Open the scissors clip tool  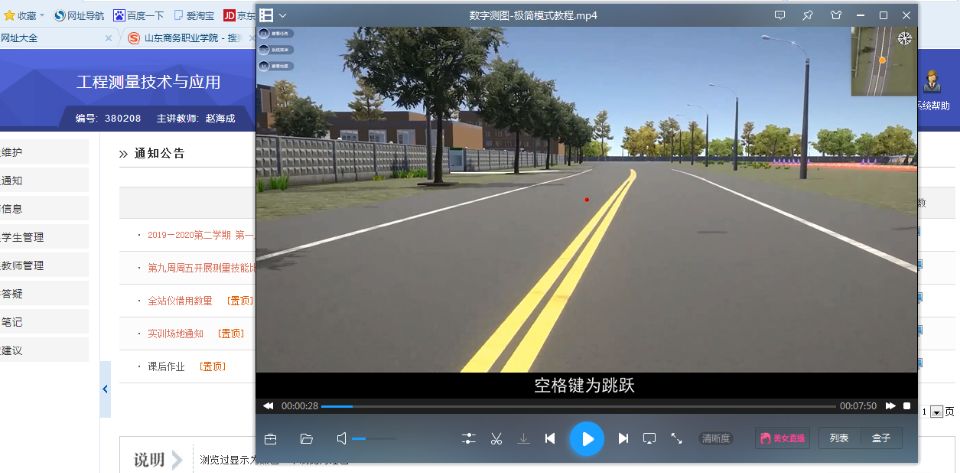496,438
